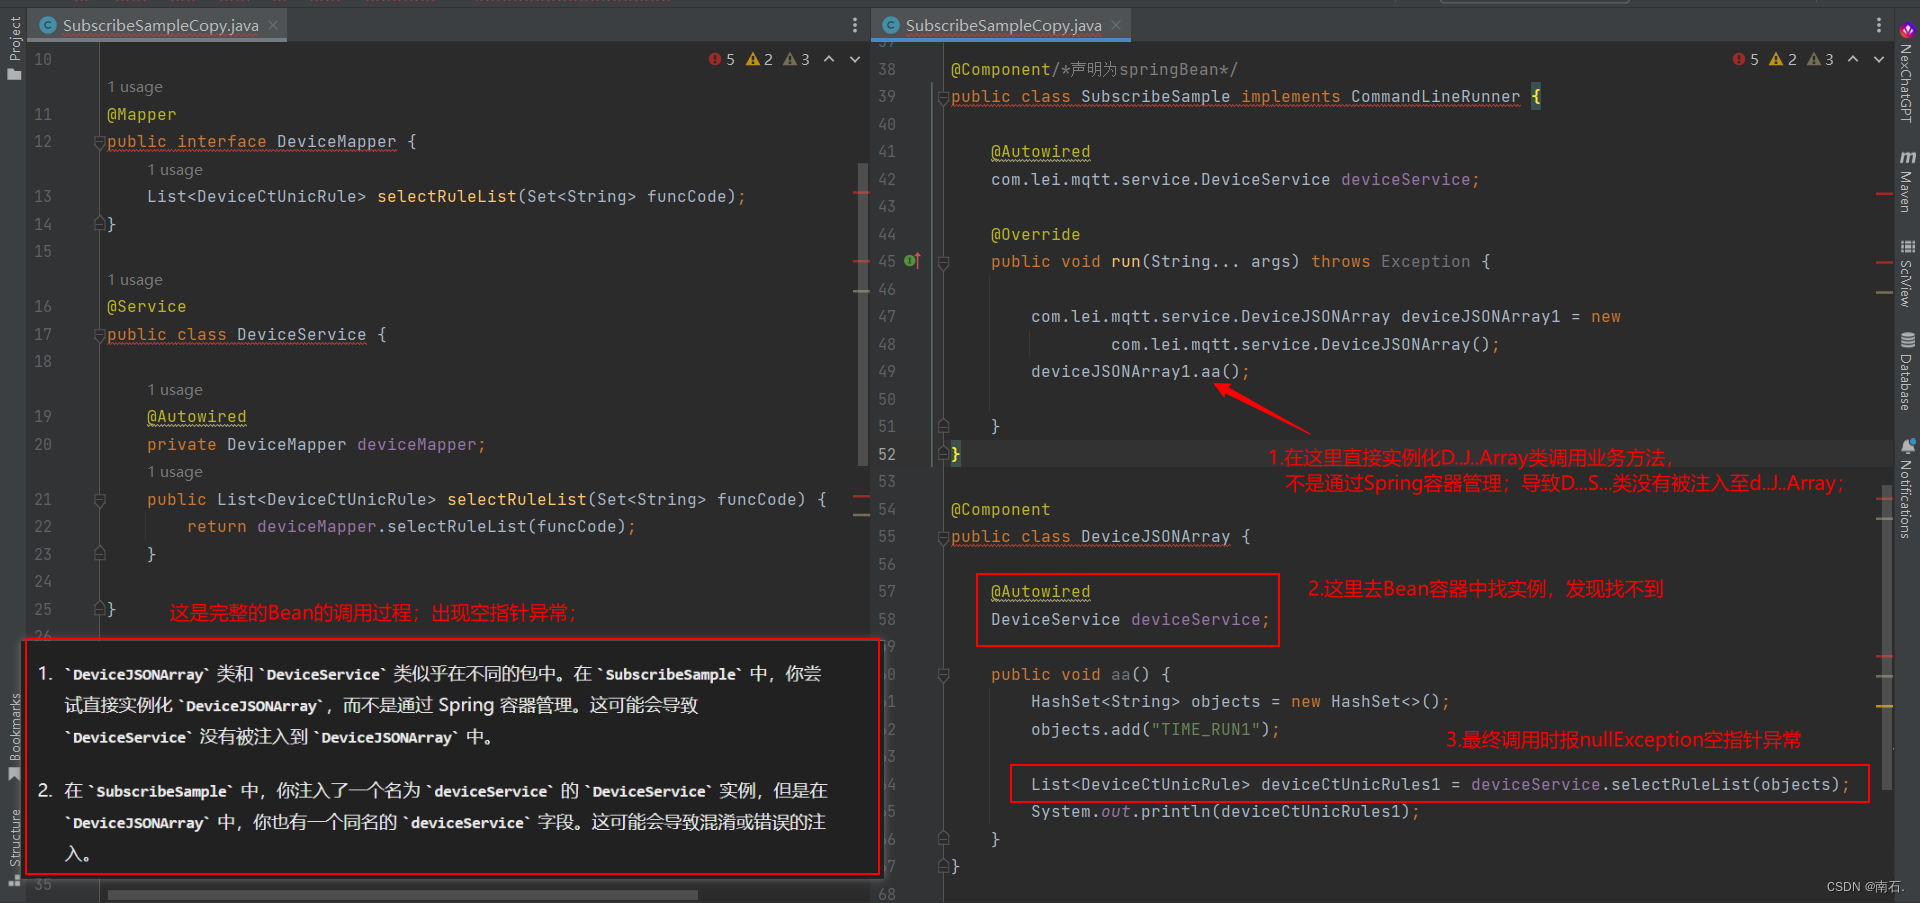Image resolution: width=1920 pixels, height=903 pixels.
Task: Show usages above @Autowired at line 19
Action: (175, 390)
